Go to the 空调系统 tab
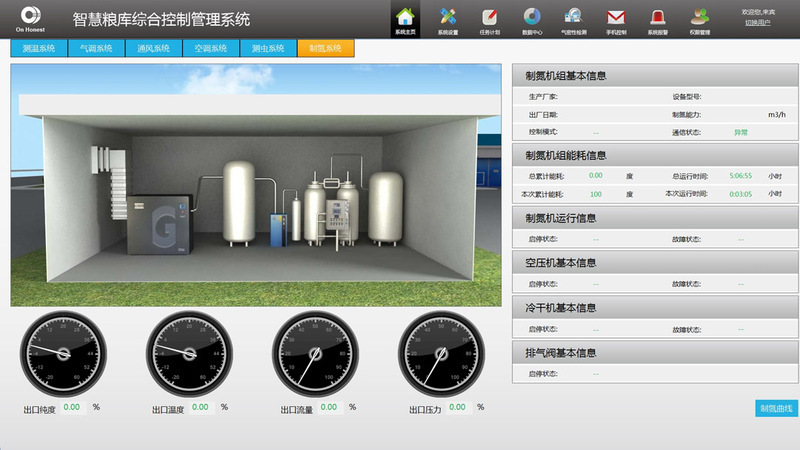The image size is (800, 450). (210, 48)
